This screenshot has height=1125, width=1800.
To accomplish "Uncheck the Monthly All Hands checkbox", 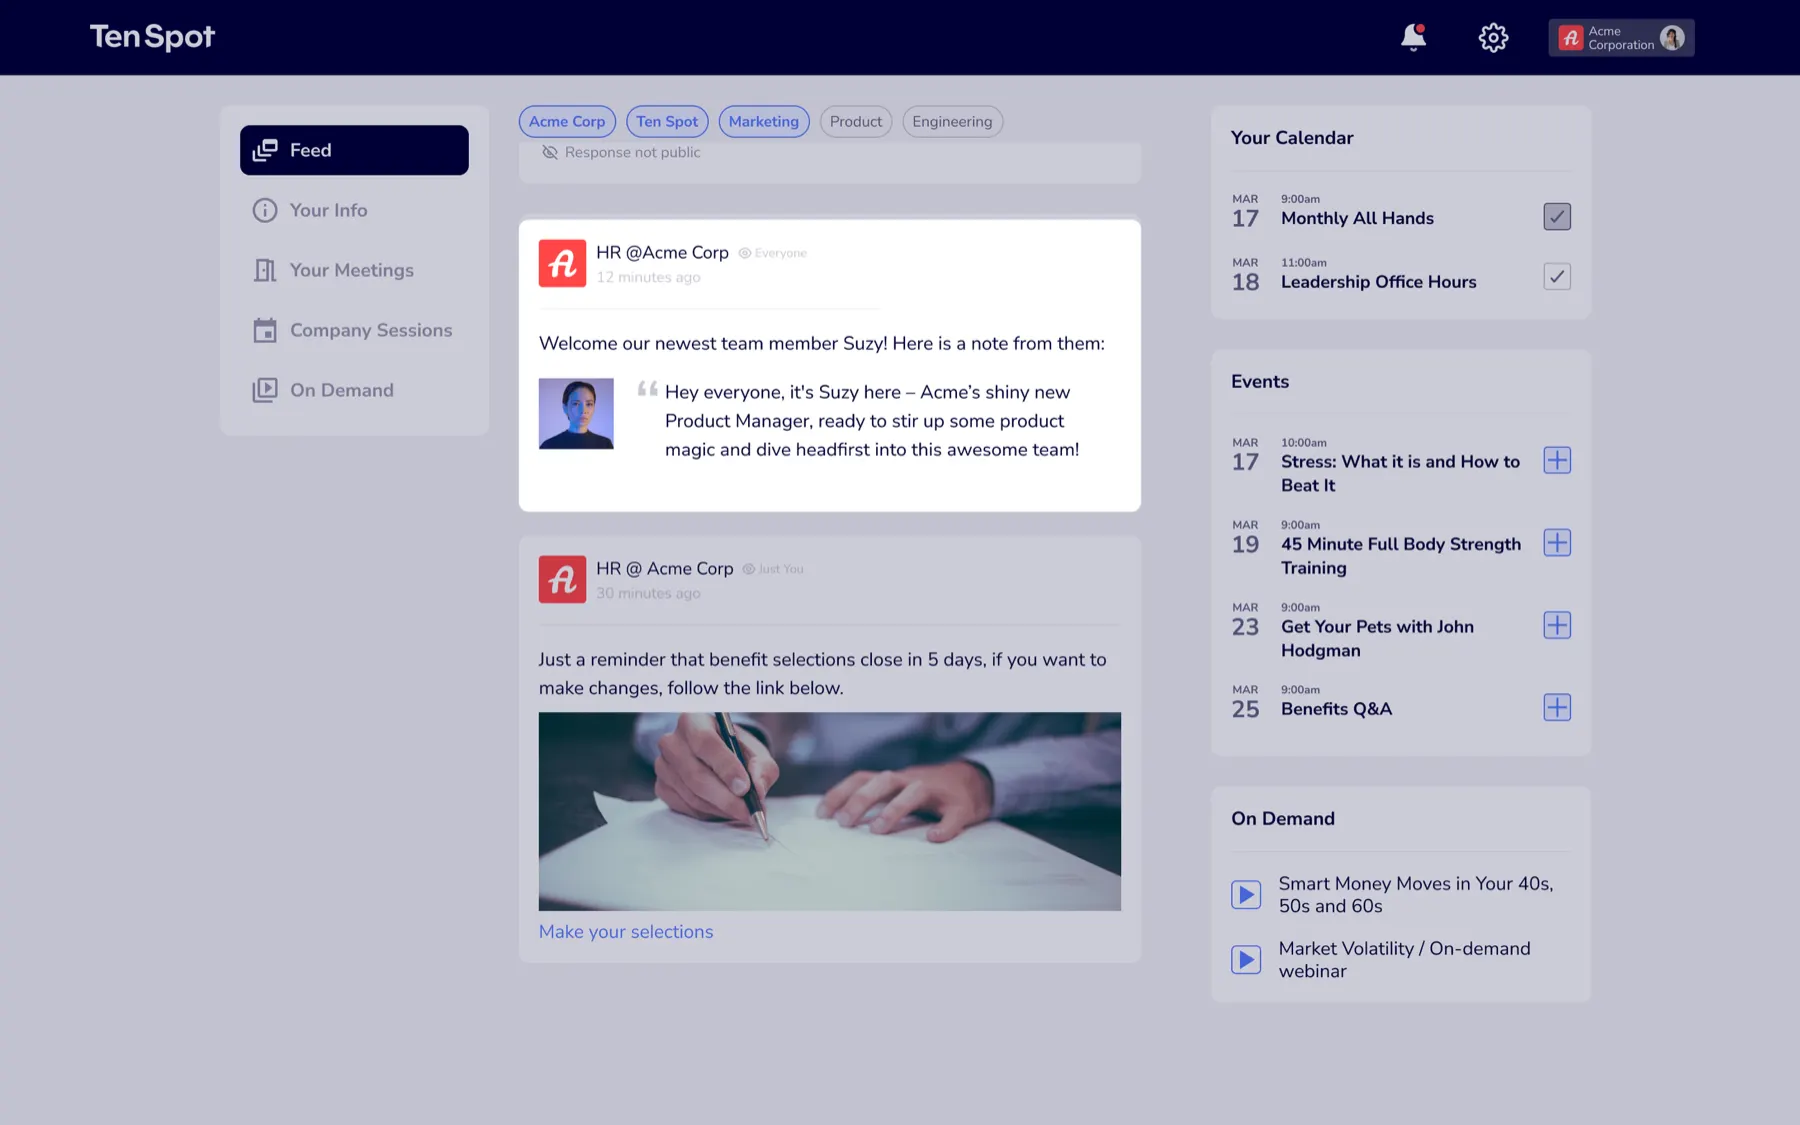I will (1557, 216).
